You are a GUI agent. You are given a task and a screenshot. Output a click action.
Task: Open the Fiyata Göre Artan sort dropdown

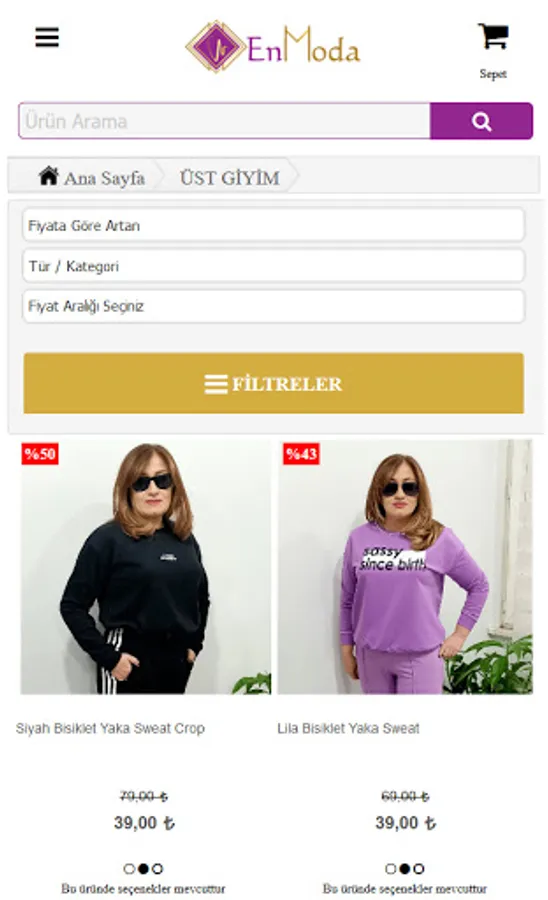pyautogui.click(x=273, y=225)
